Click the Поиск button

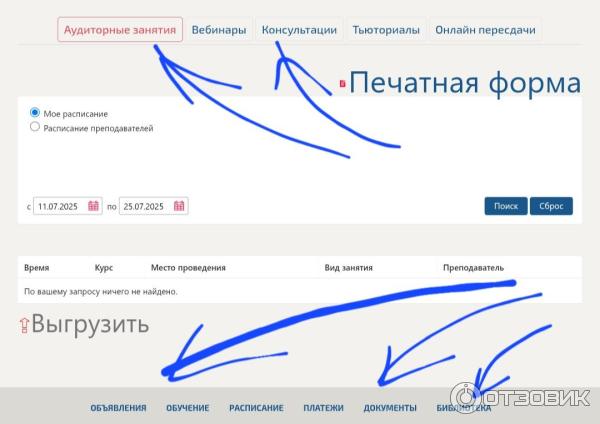(506, 206)
